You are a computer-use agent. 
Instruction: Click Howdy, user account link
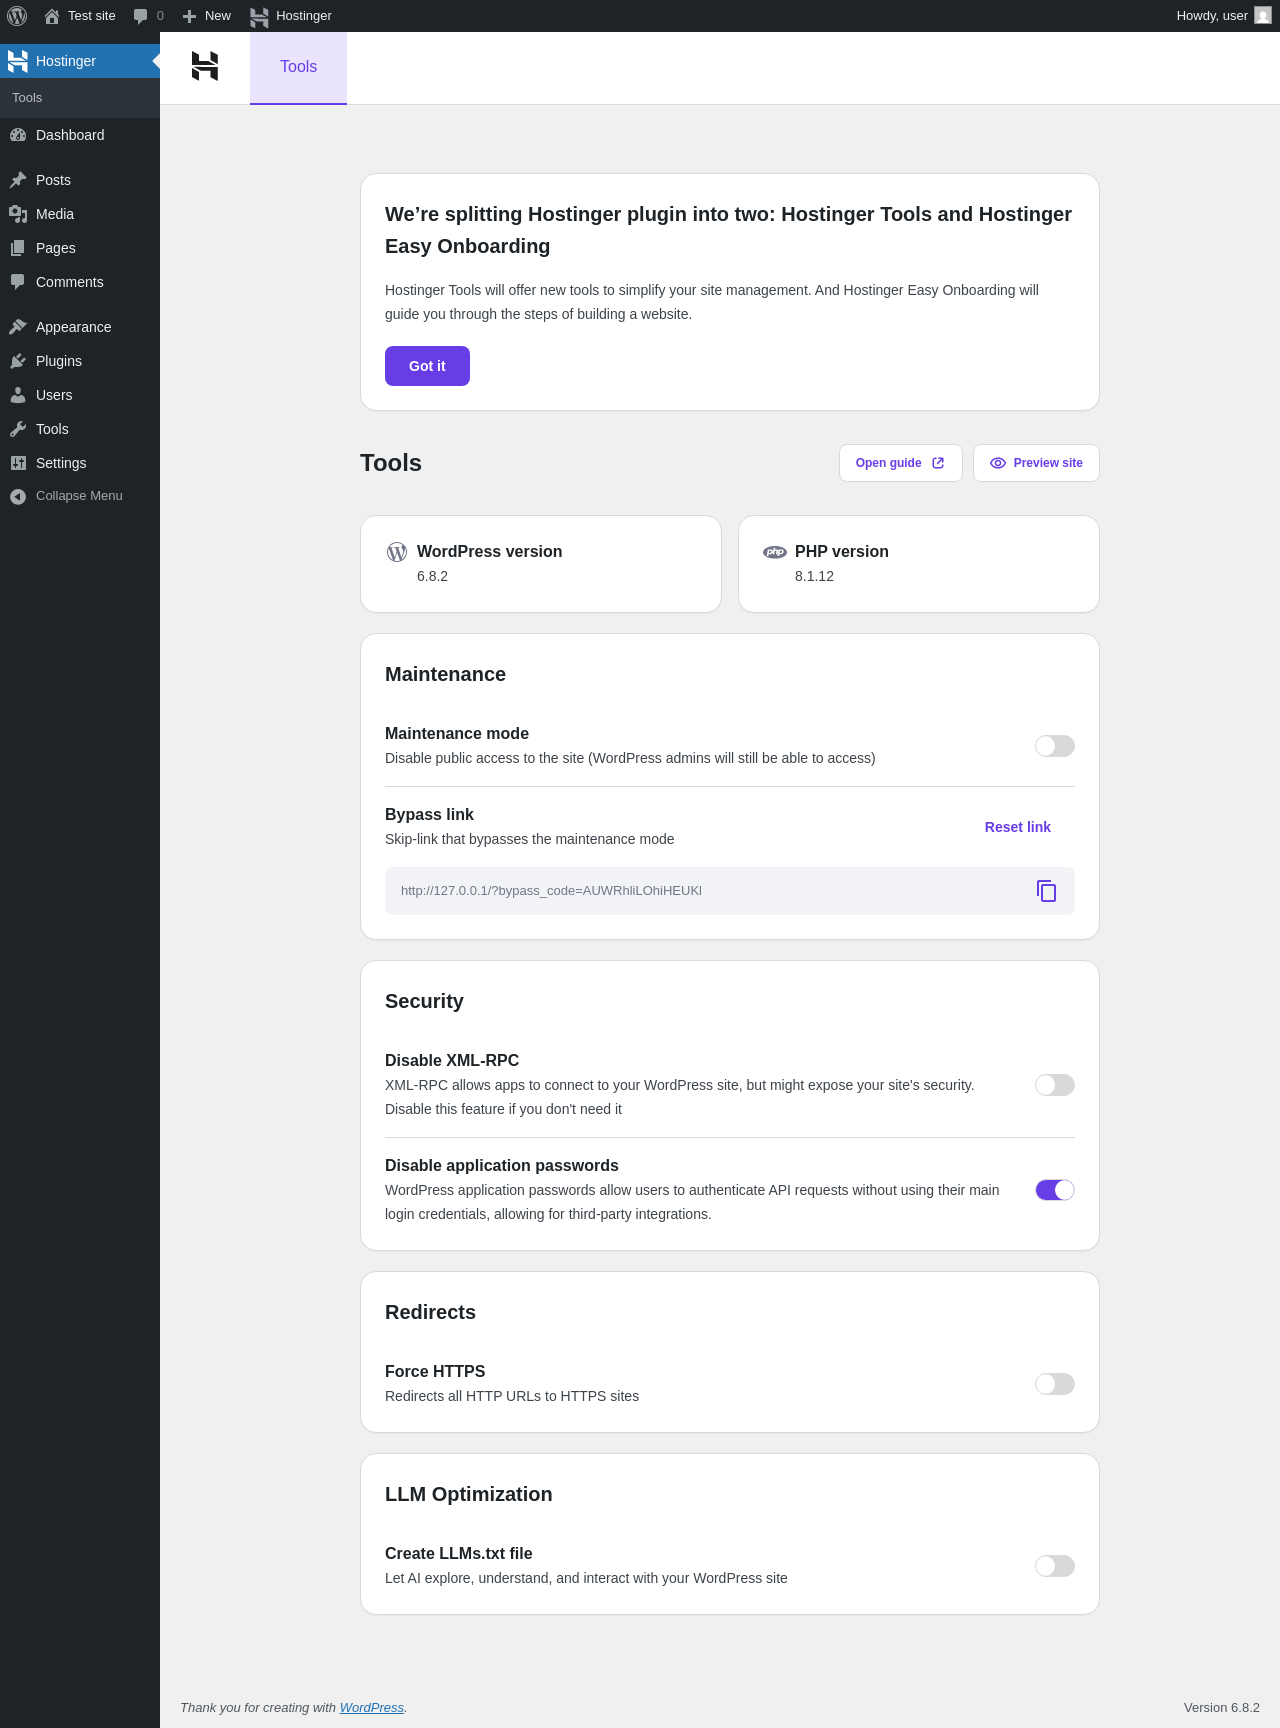(1224, 16)
